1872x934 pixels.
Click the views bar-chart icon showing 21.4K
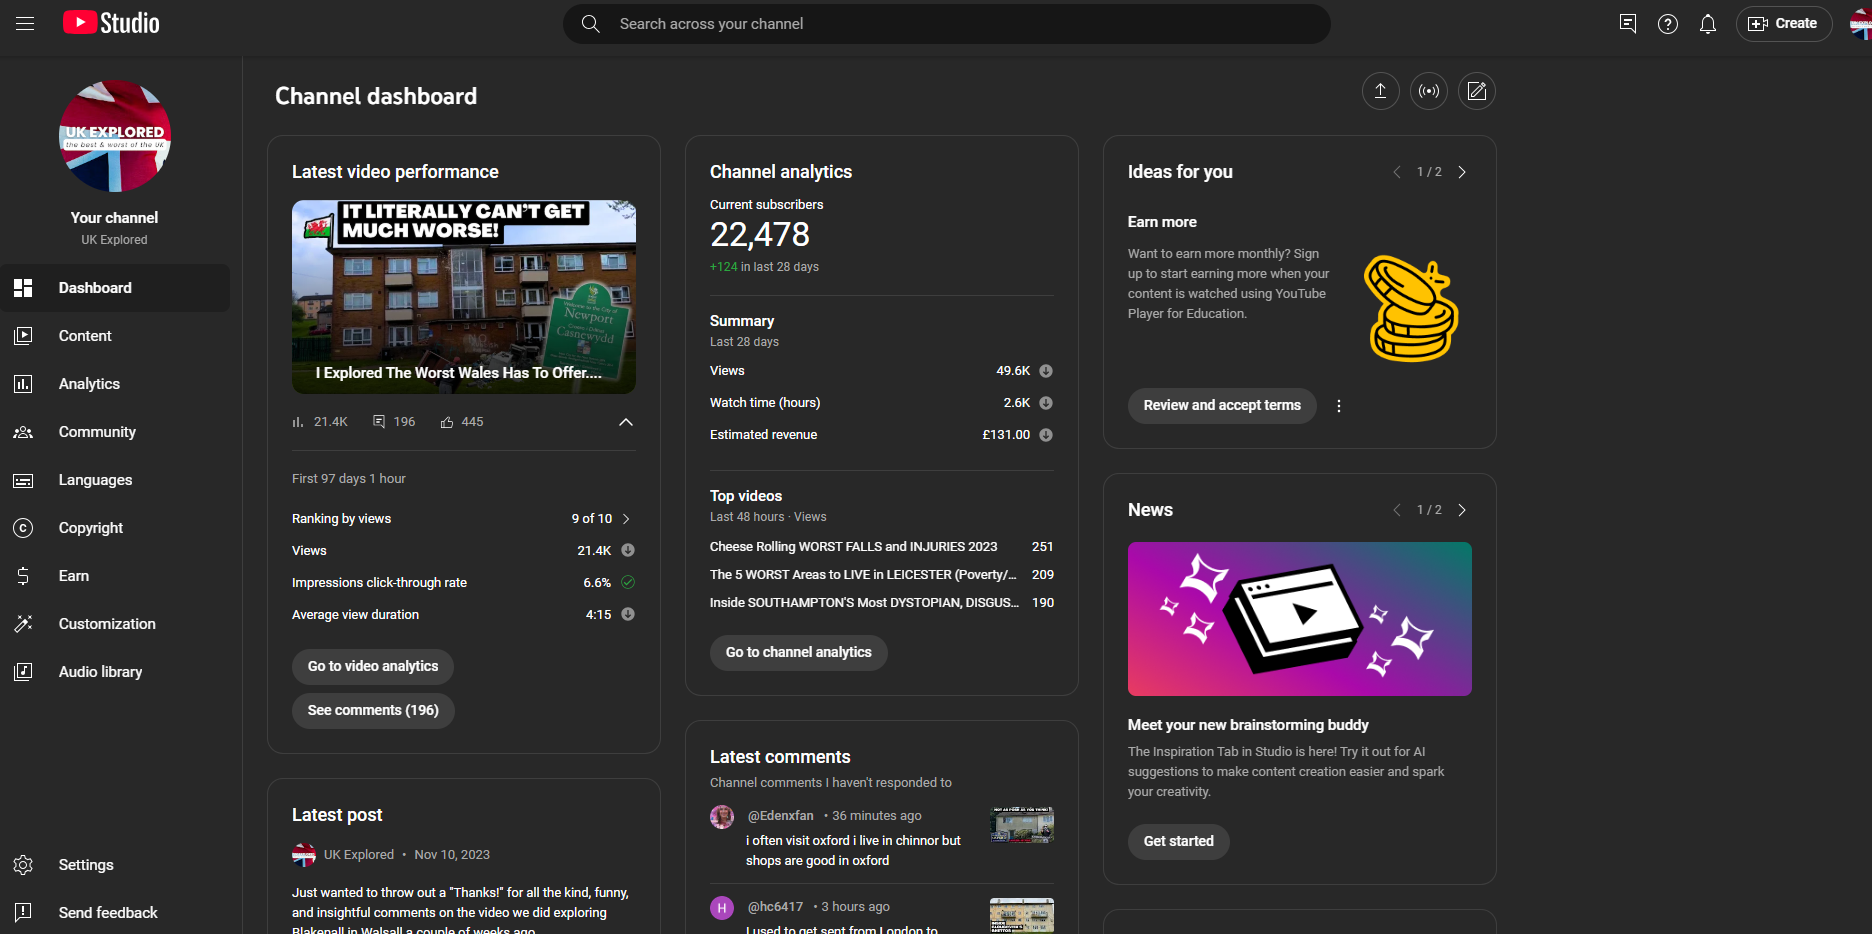[297, 422]
